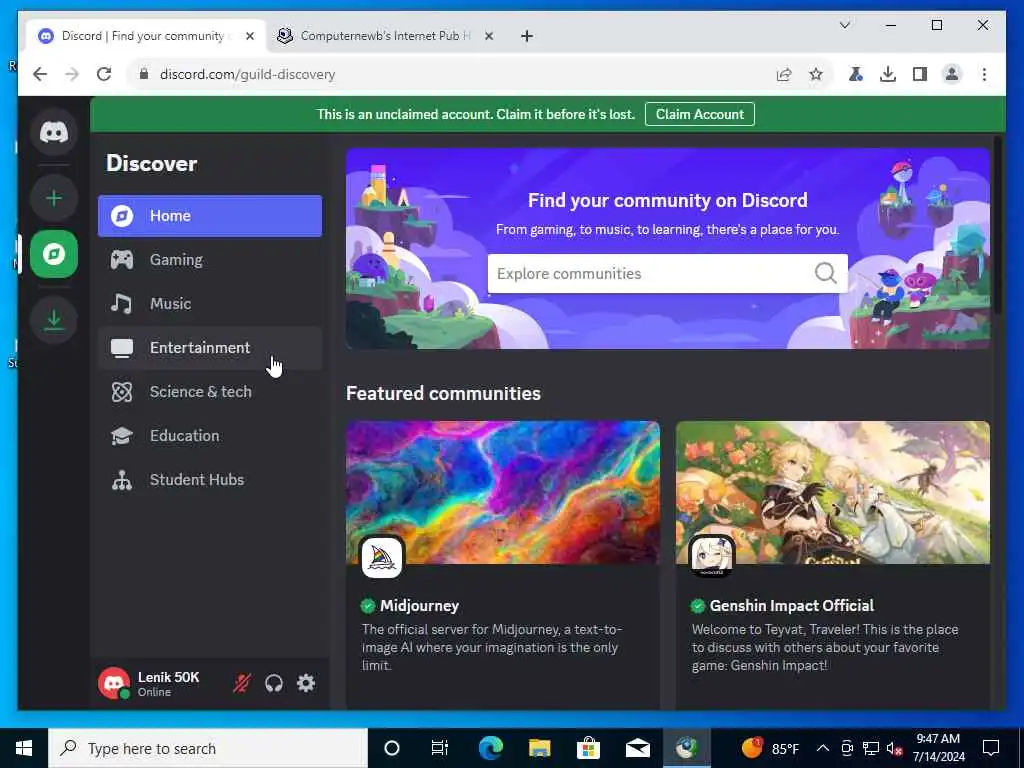Open the Science & tech category
The width and height of the screenshot is (1024, 768).
(x=210, y=391)
